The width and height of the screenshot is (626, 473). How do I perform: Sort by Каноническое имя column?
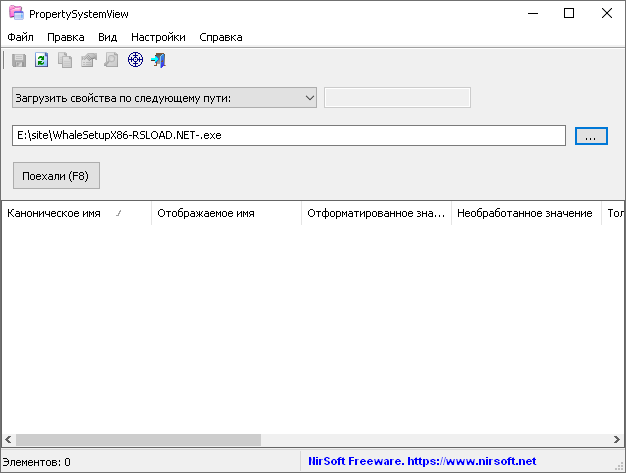click(x=77, y=214)
